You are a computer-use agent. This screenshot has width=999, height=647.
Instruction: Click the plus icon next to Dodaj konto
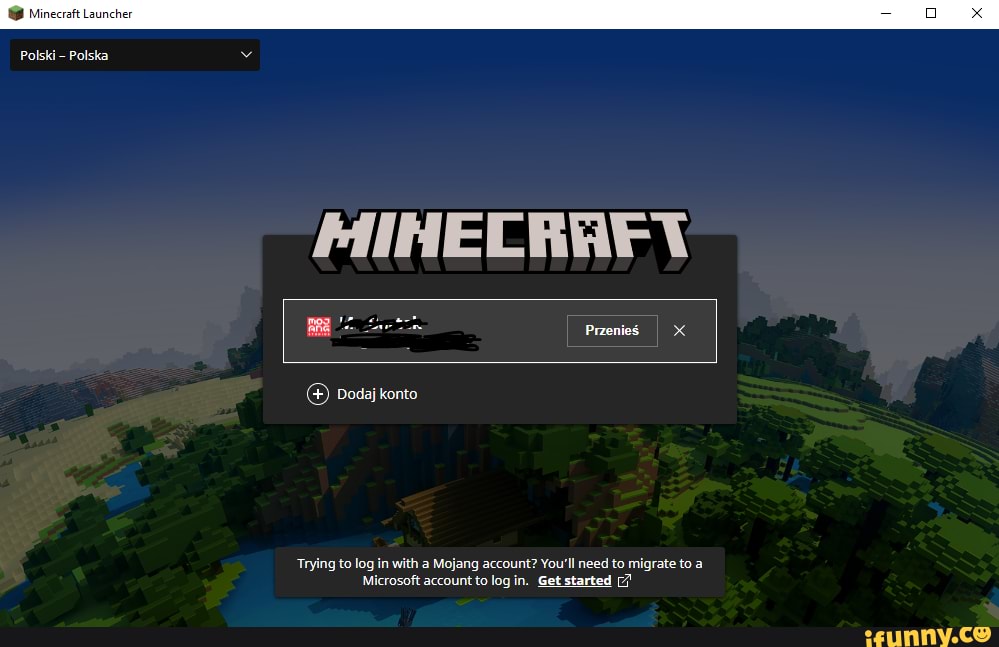point(318,394)
